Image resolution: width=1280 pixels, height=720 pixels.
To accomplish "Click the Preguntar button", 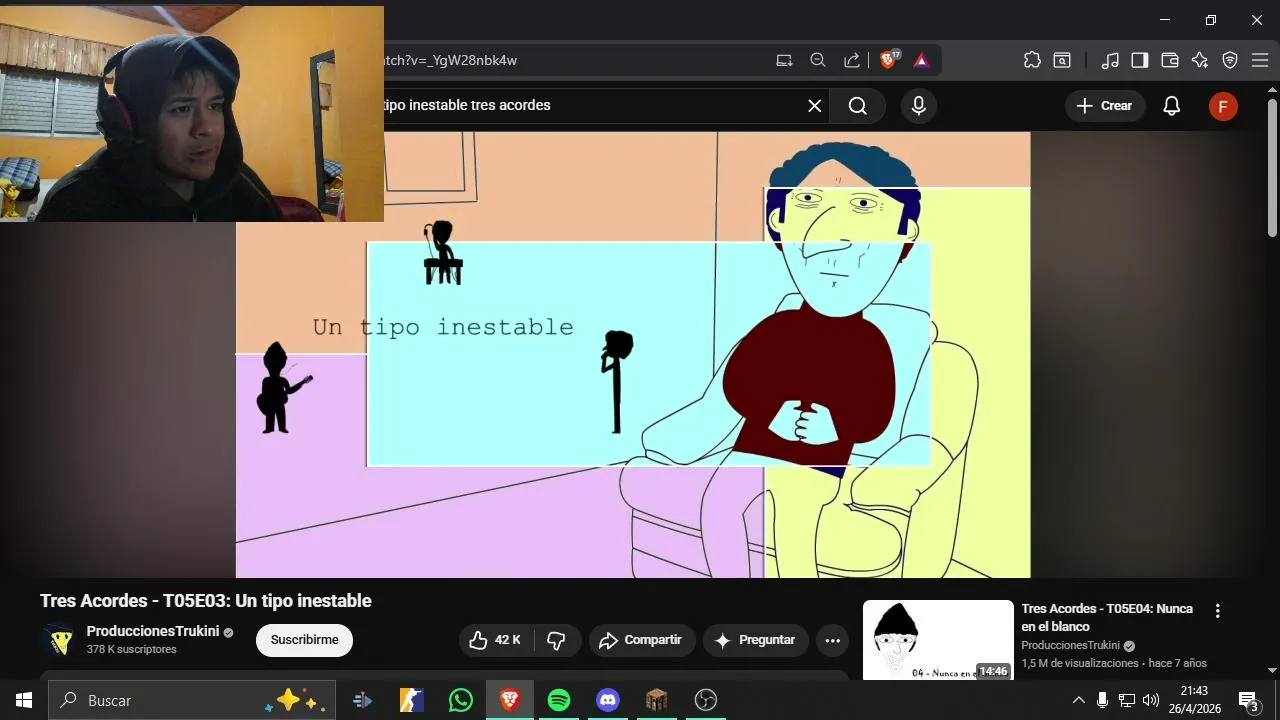I will 756,640.
